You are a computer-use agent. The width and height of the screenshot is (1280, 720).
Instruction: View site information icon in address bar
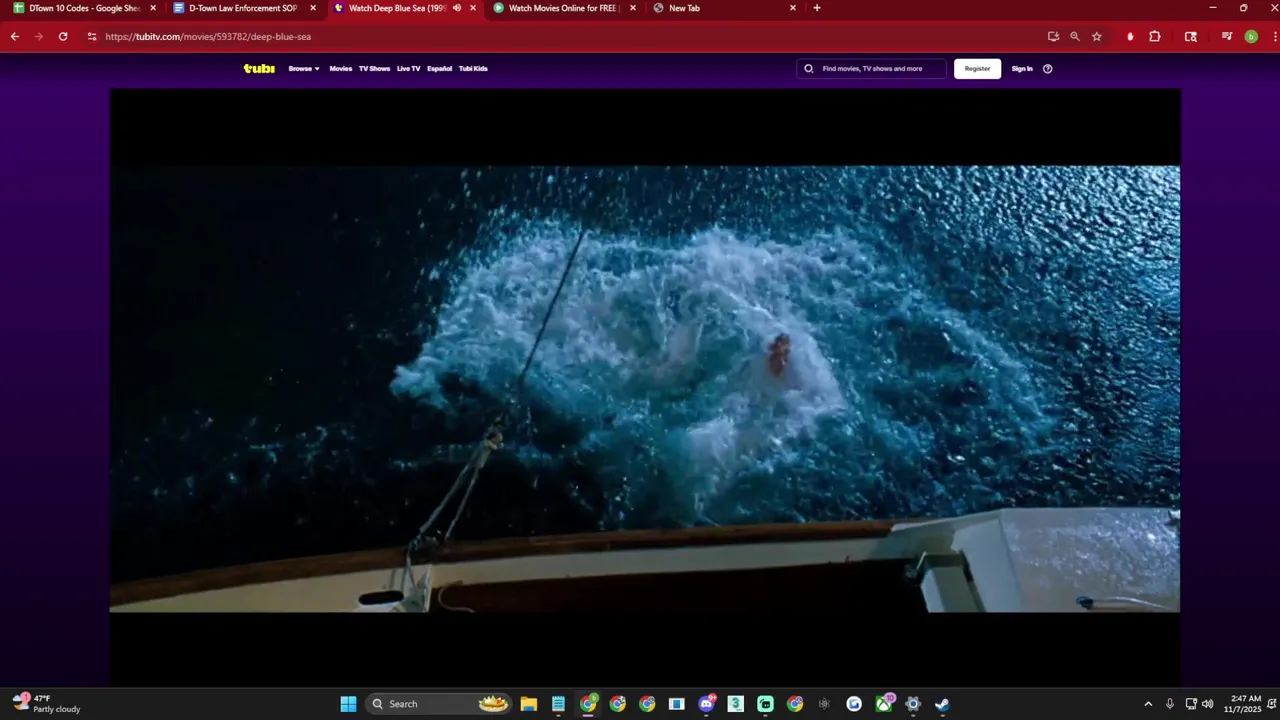92,36
